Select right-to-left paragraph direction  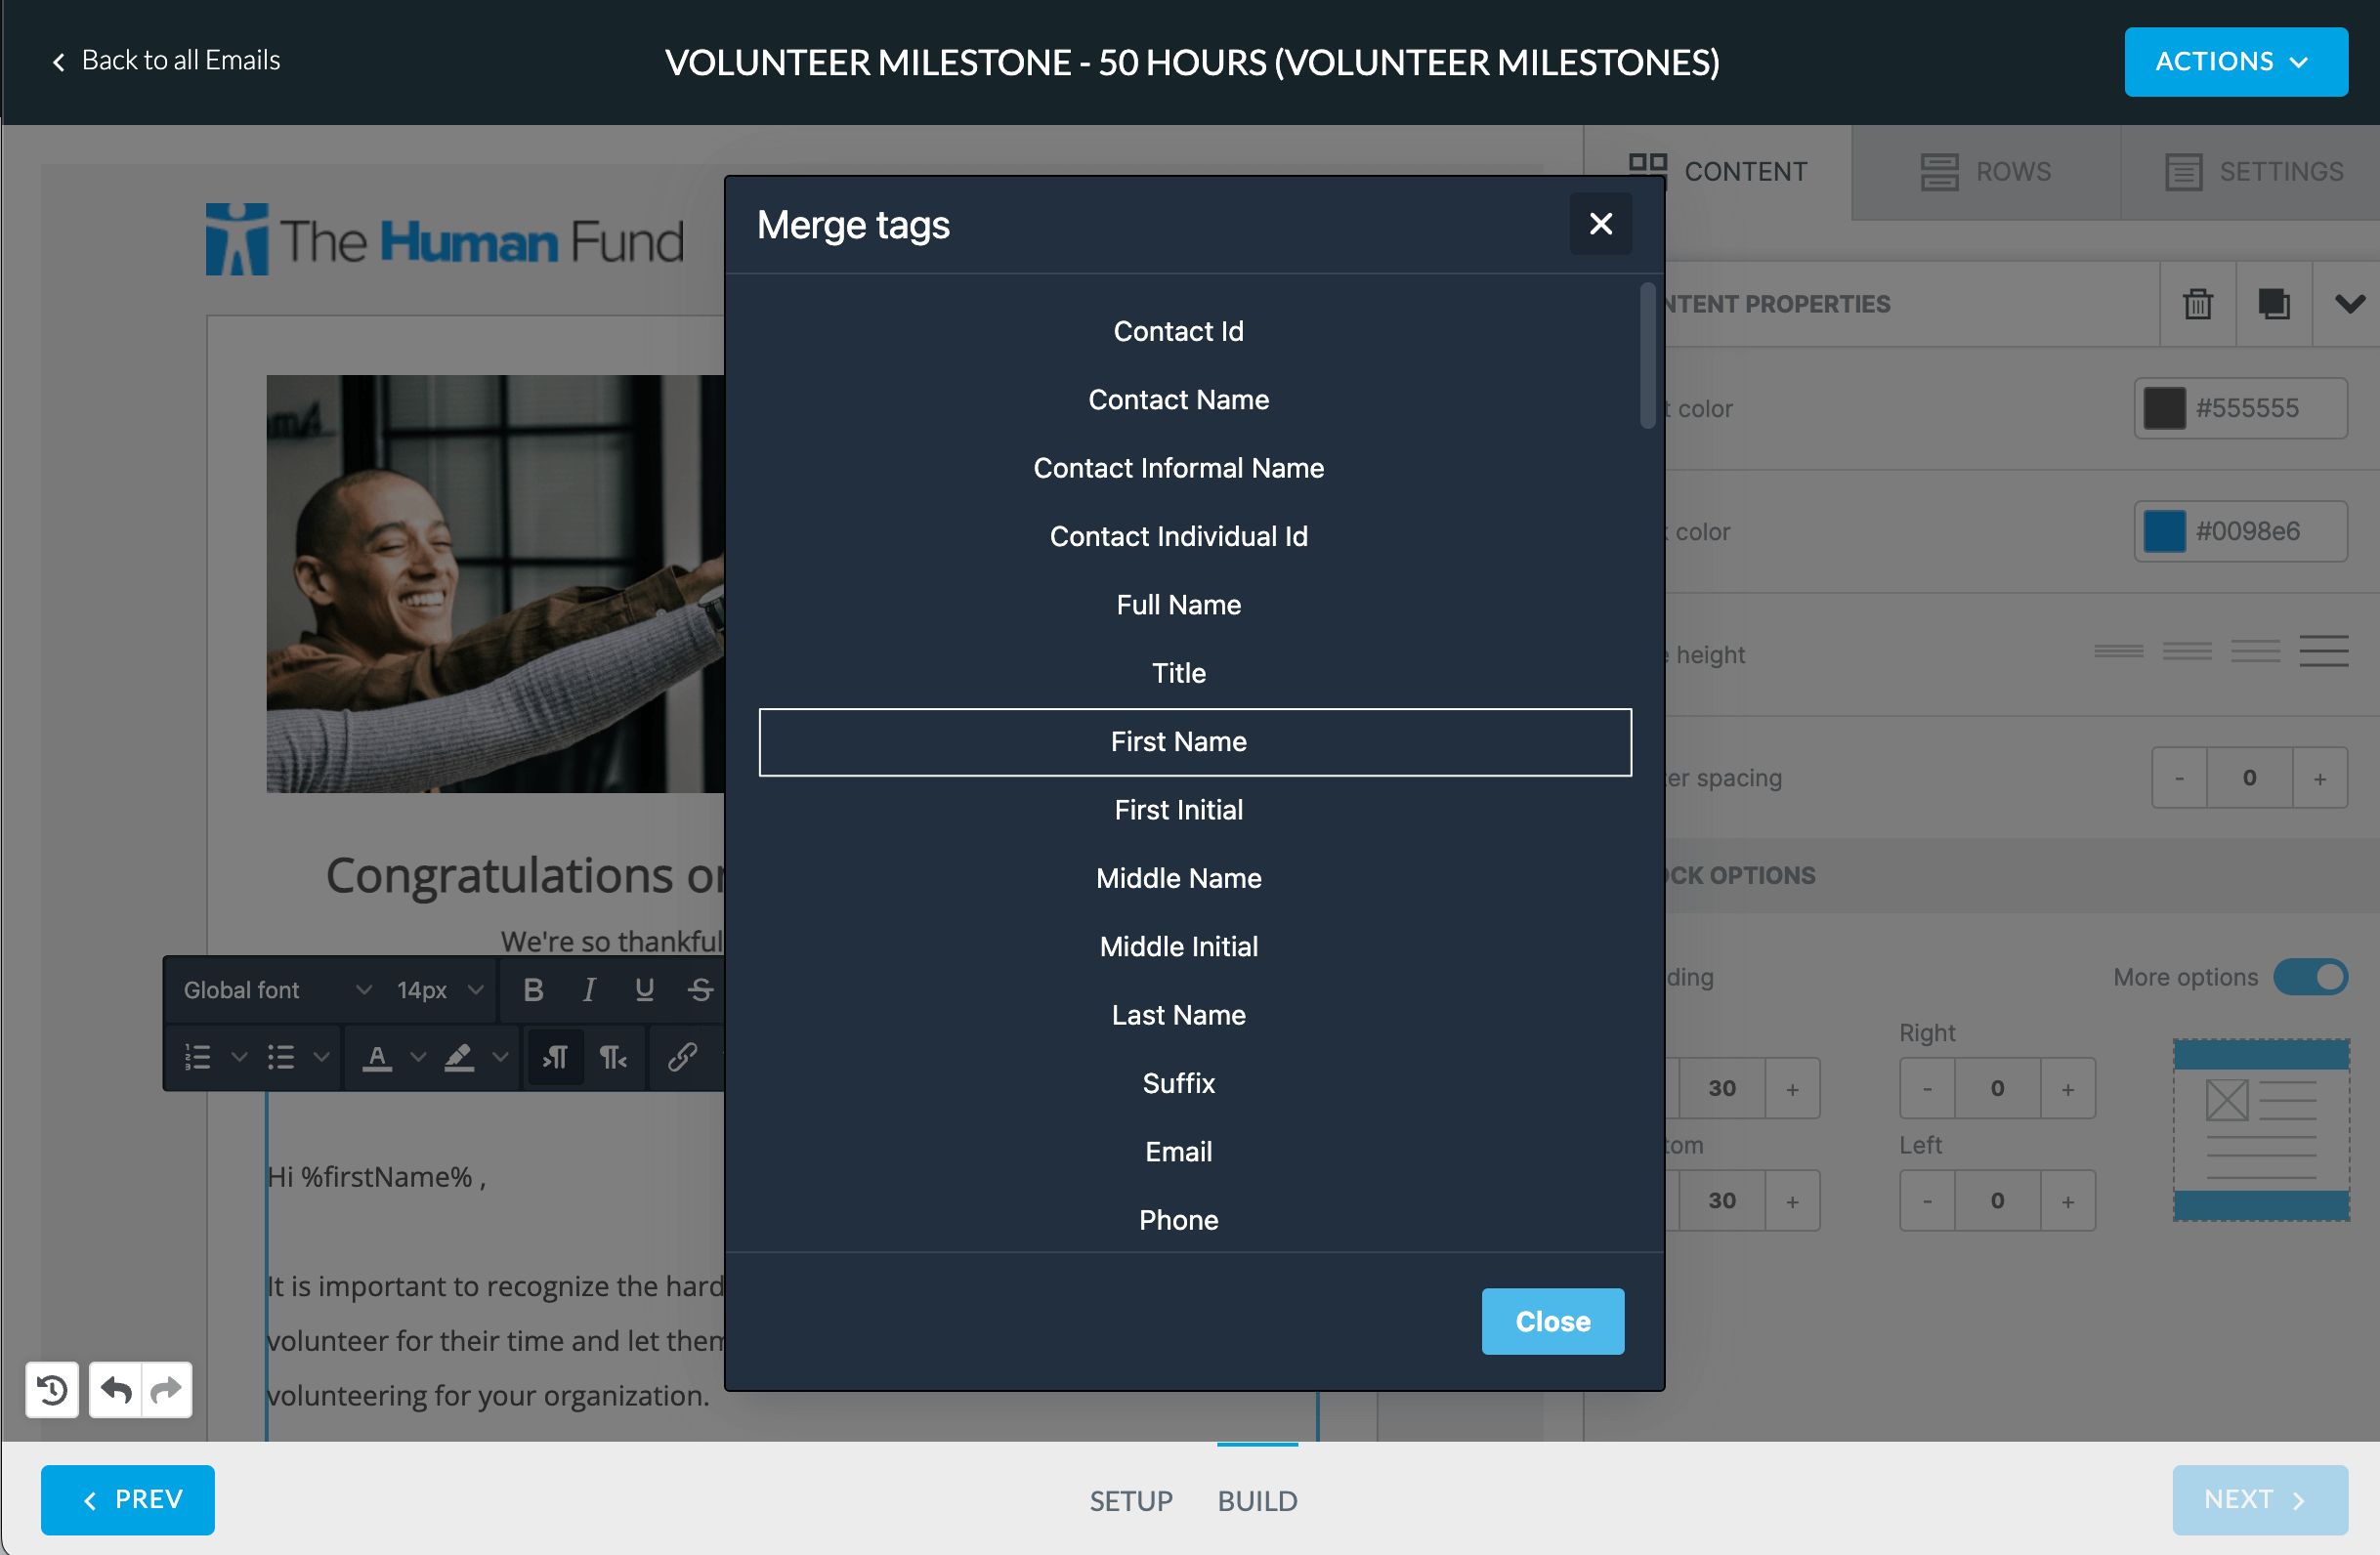pos(613,1057)
